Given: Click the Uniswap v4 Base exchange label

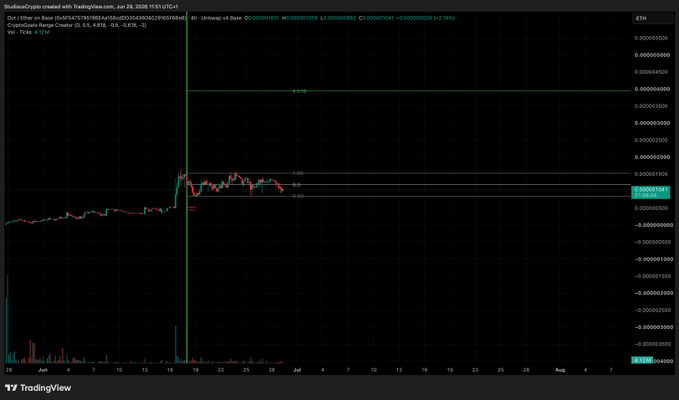Looking at the screenshot, I should [221, 18].
